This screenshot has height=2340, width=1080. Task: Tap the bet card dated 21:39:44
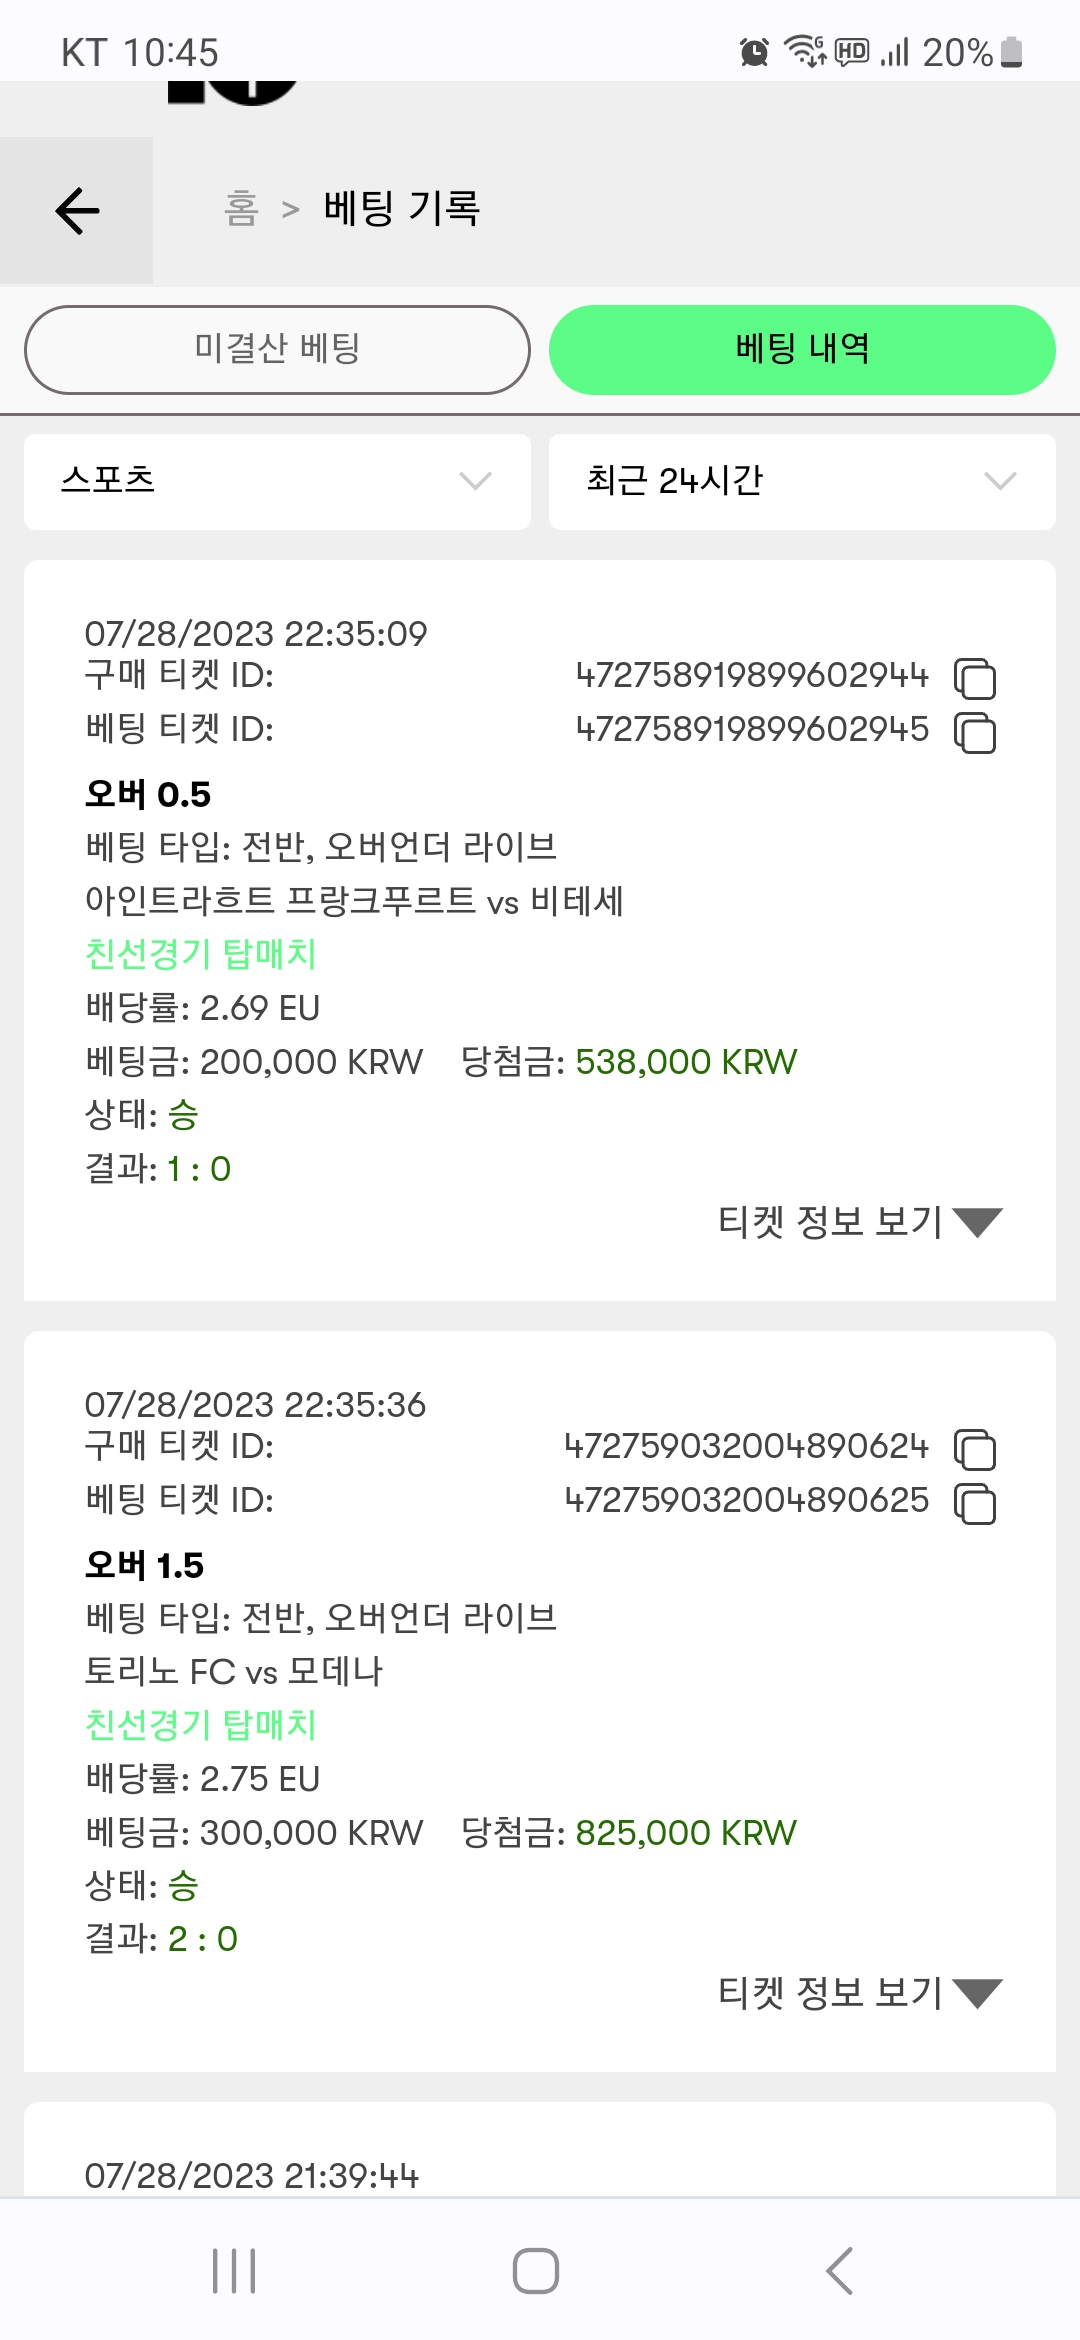click(x=540, y=2150)
